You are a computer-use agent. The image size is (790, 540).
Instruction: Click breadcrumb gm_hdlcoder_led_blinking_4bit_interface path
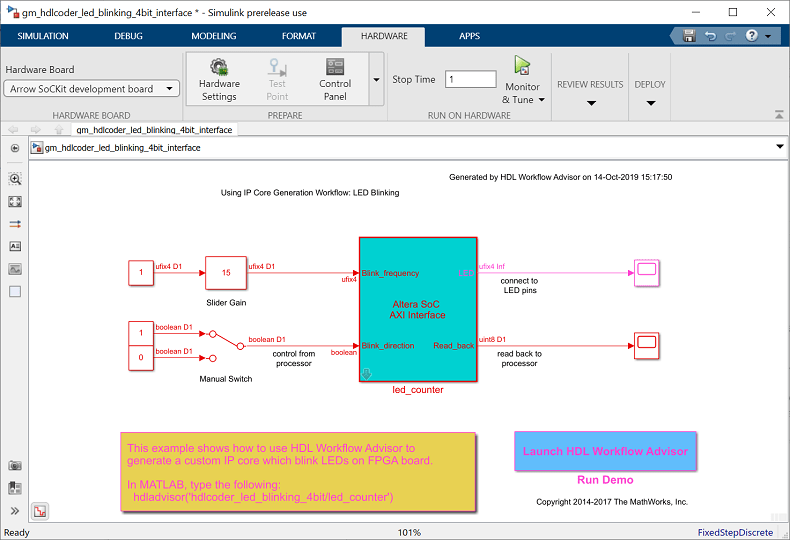click(x=122, y=148)
